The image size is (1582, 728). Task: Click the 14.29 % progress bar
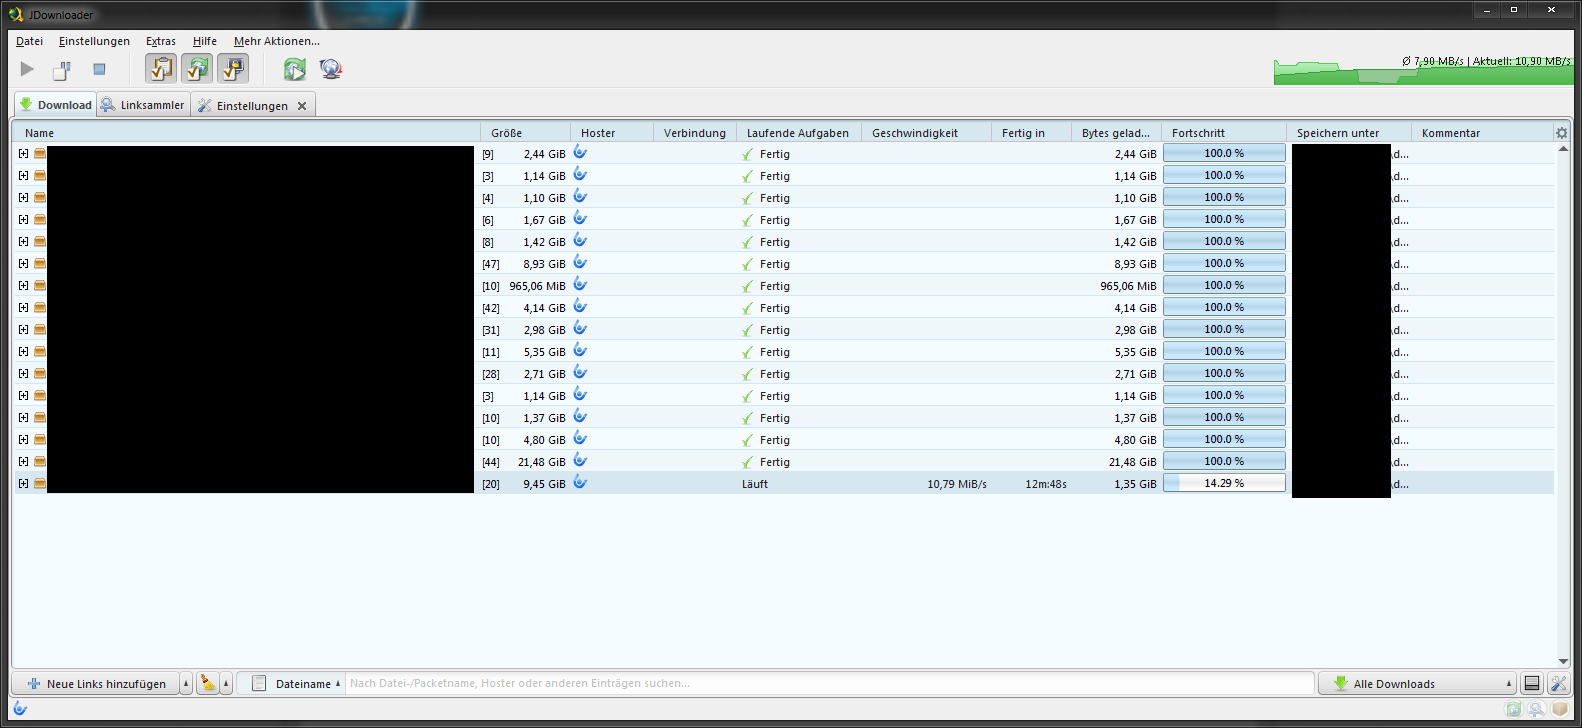click(1224, 483)
